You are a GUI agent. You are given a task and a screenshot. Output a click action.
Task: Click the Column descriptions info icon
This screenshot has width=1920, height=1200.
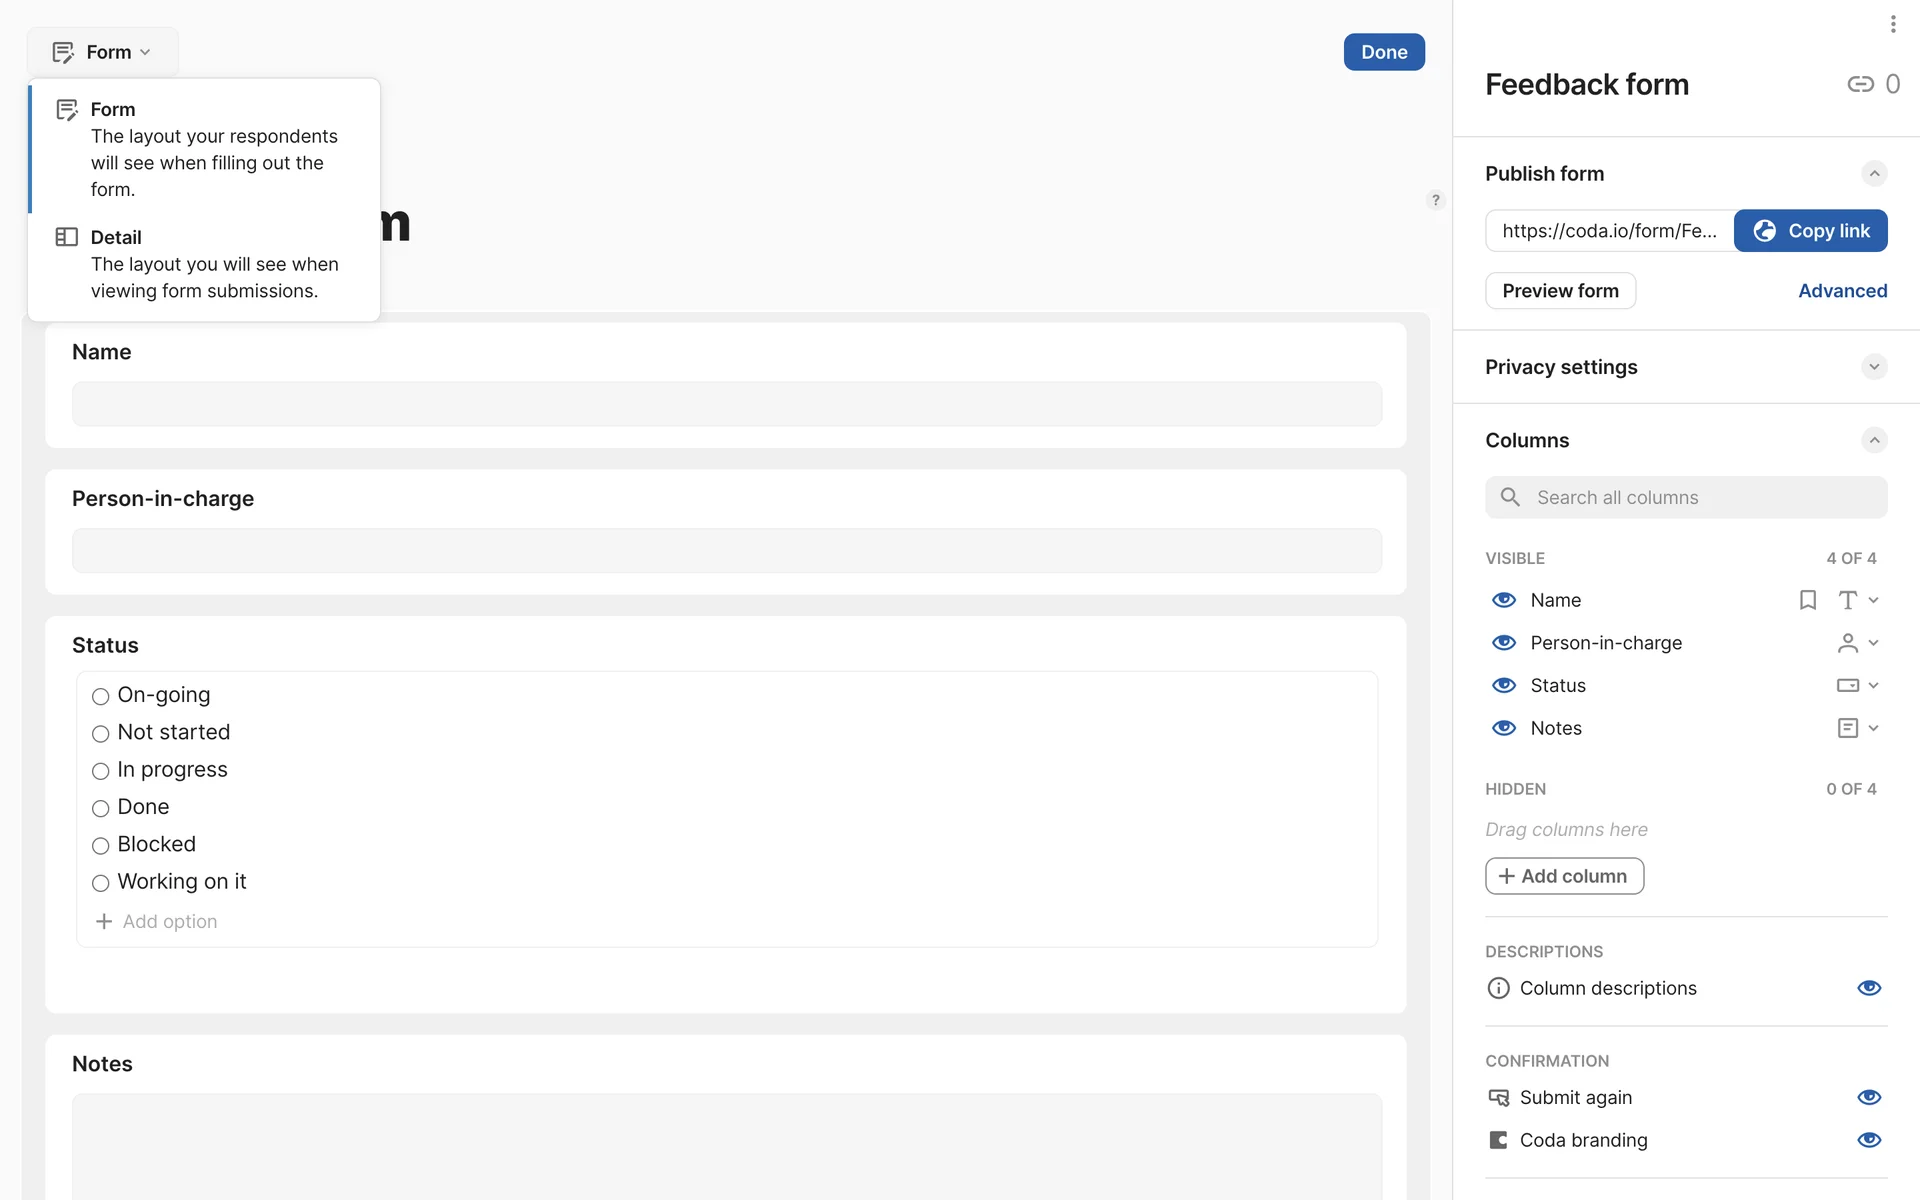coord(1498,988)
